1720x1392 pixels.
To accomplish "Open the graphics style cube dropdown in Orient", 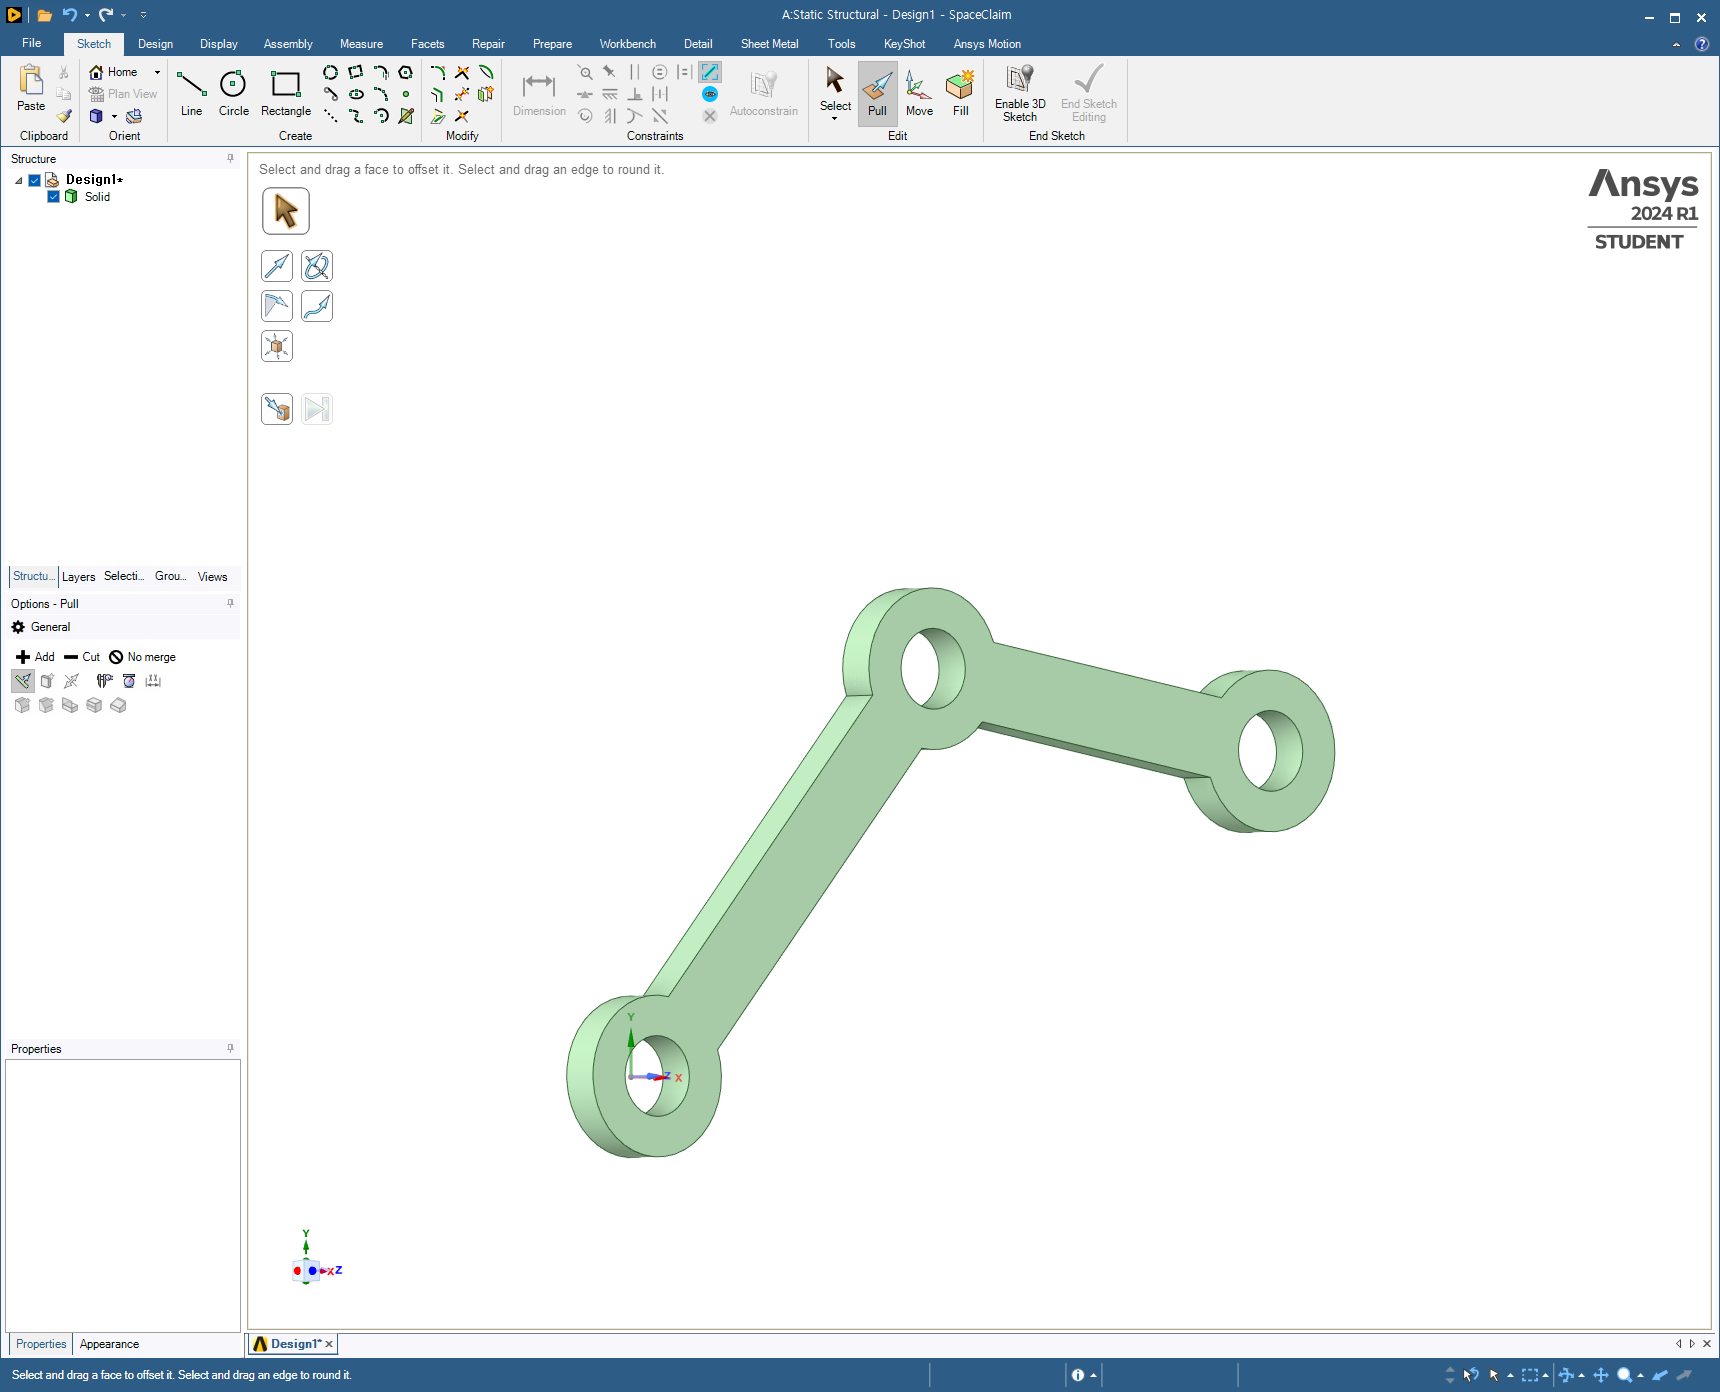I will (114, 116).
